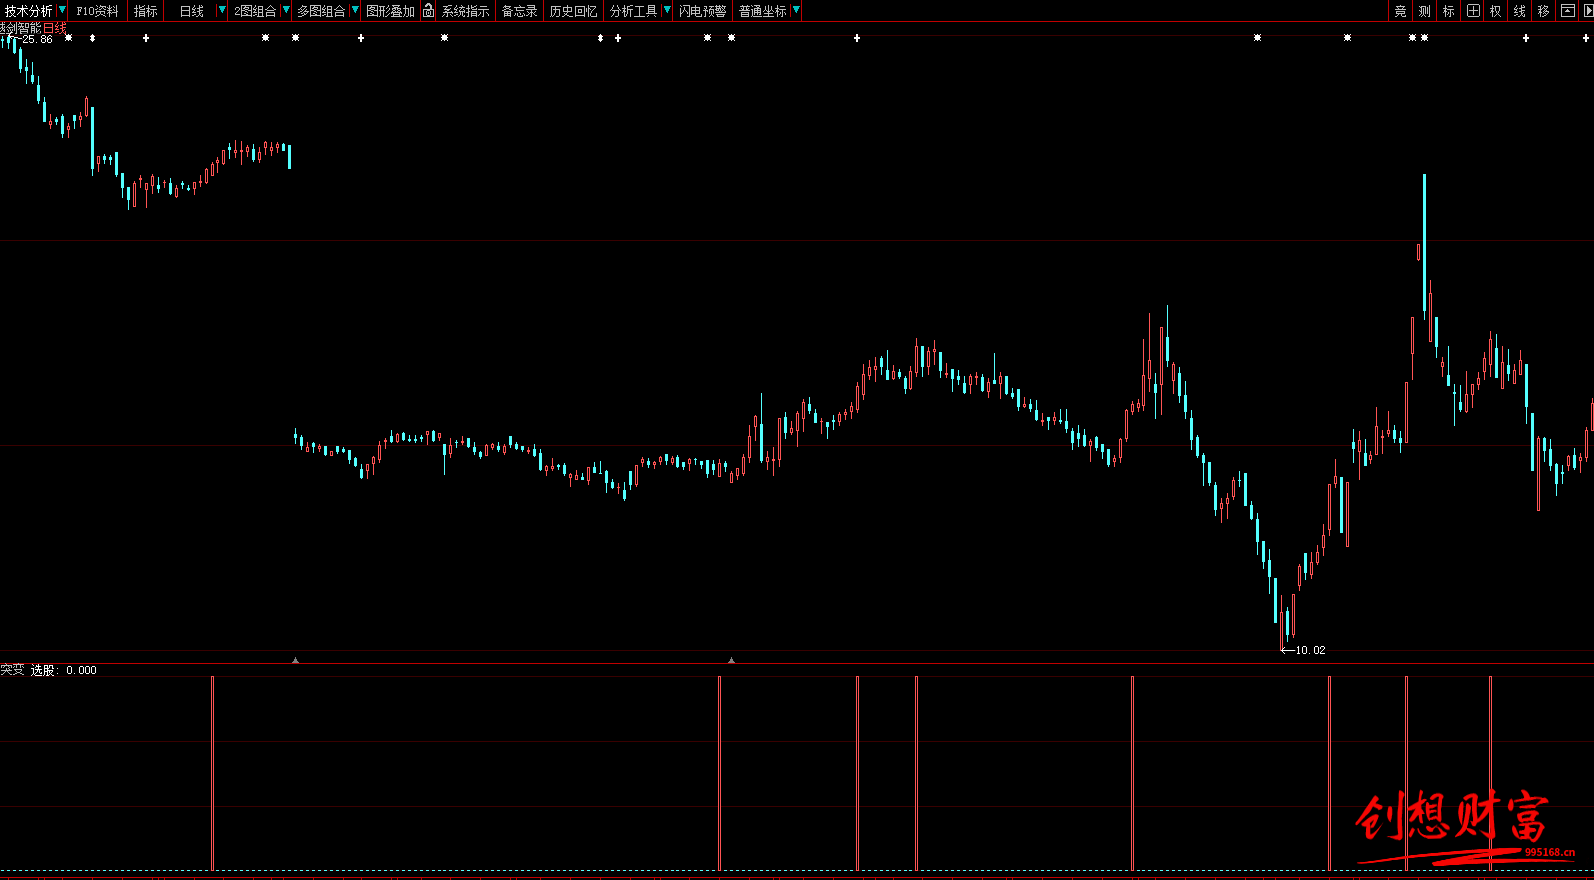Open the 备忘录 memo
Screen dimensions: 1594x880
519,11
